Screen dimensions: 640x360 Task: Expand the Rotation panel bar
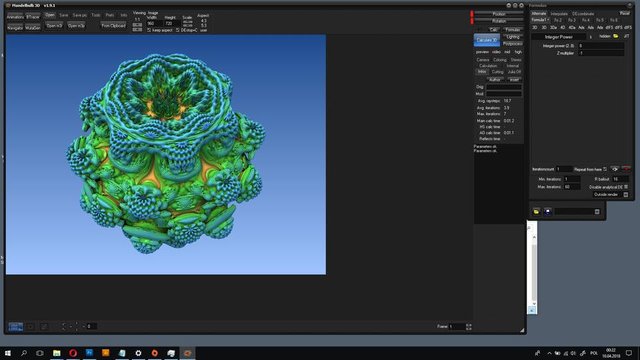click(499, 21)
